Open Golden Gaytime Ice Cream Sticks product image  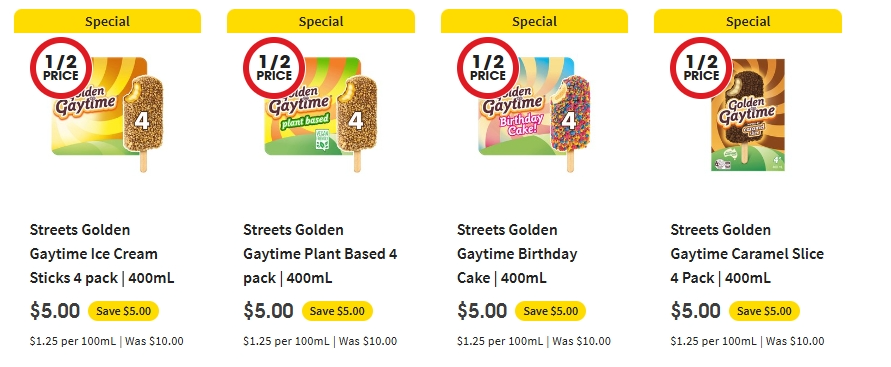(x=108, y=114)
